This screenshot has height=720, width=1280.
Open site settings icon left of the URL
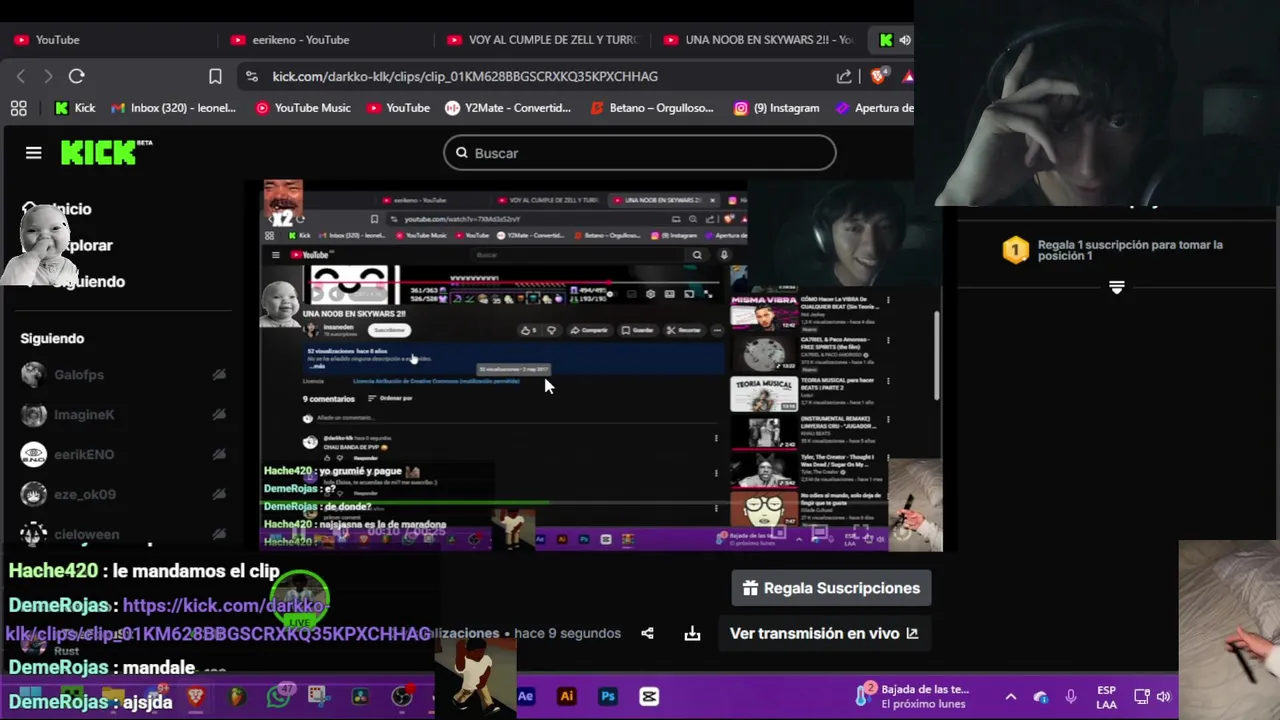251,76
